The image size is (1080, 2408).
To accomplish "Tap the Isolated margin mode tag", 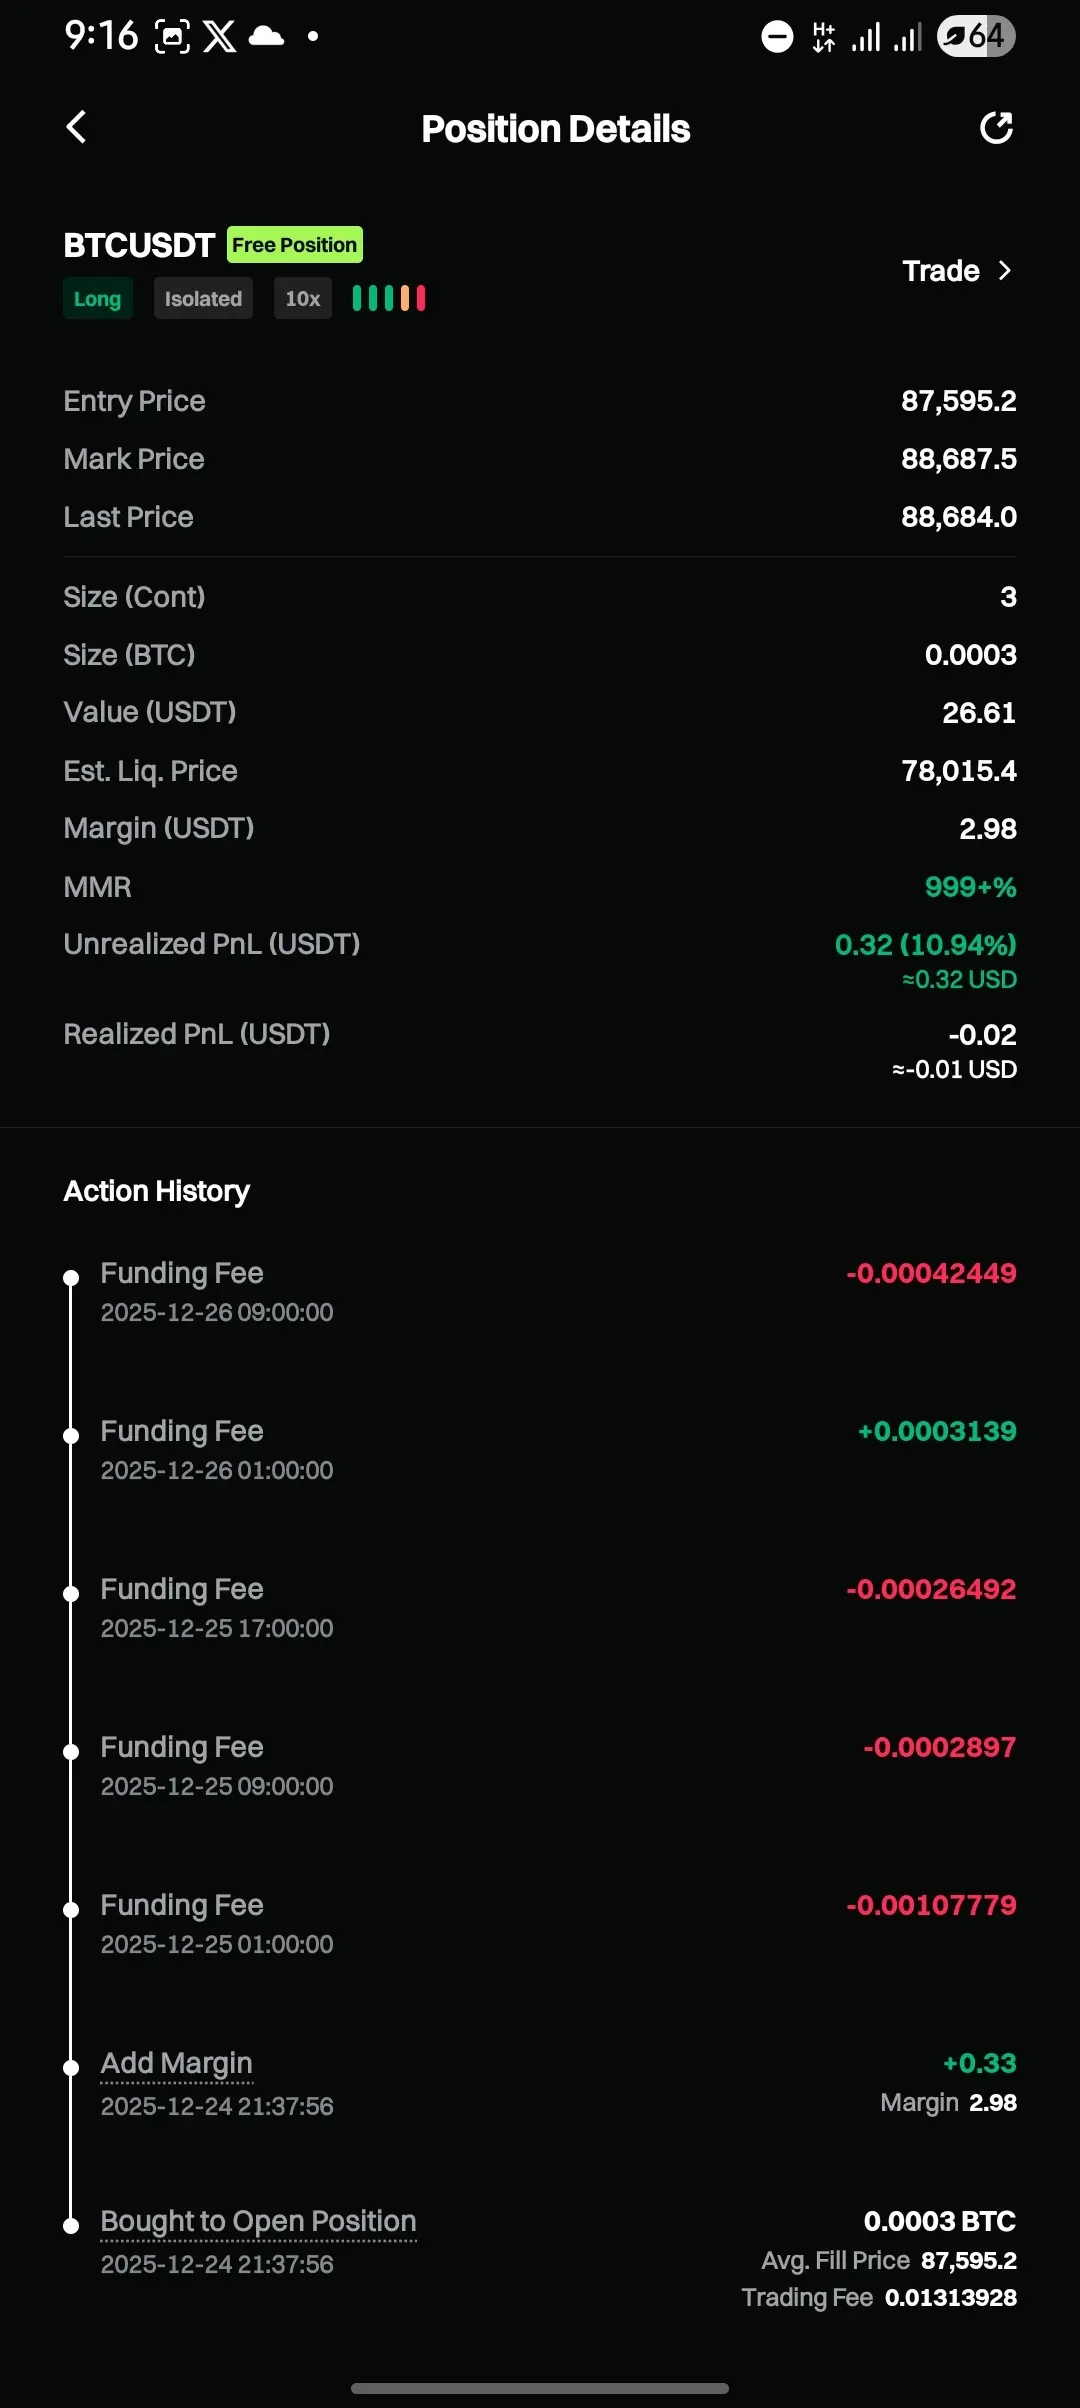I will [x=203, y=299].
